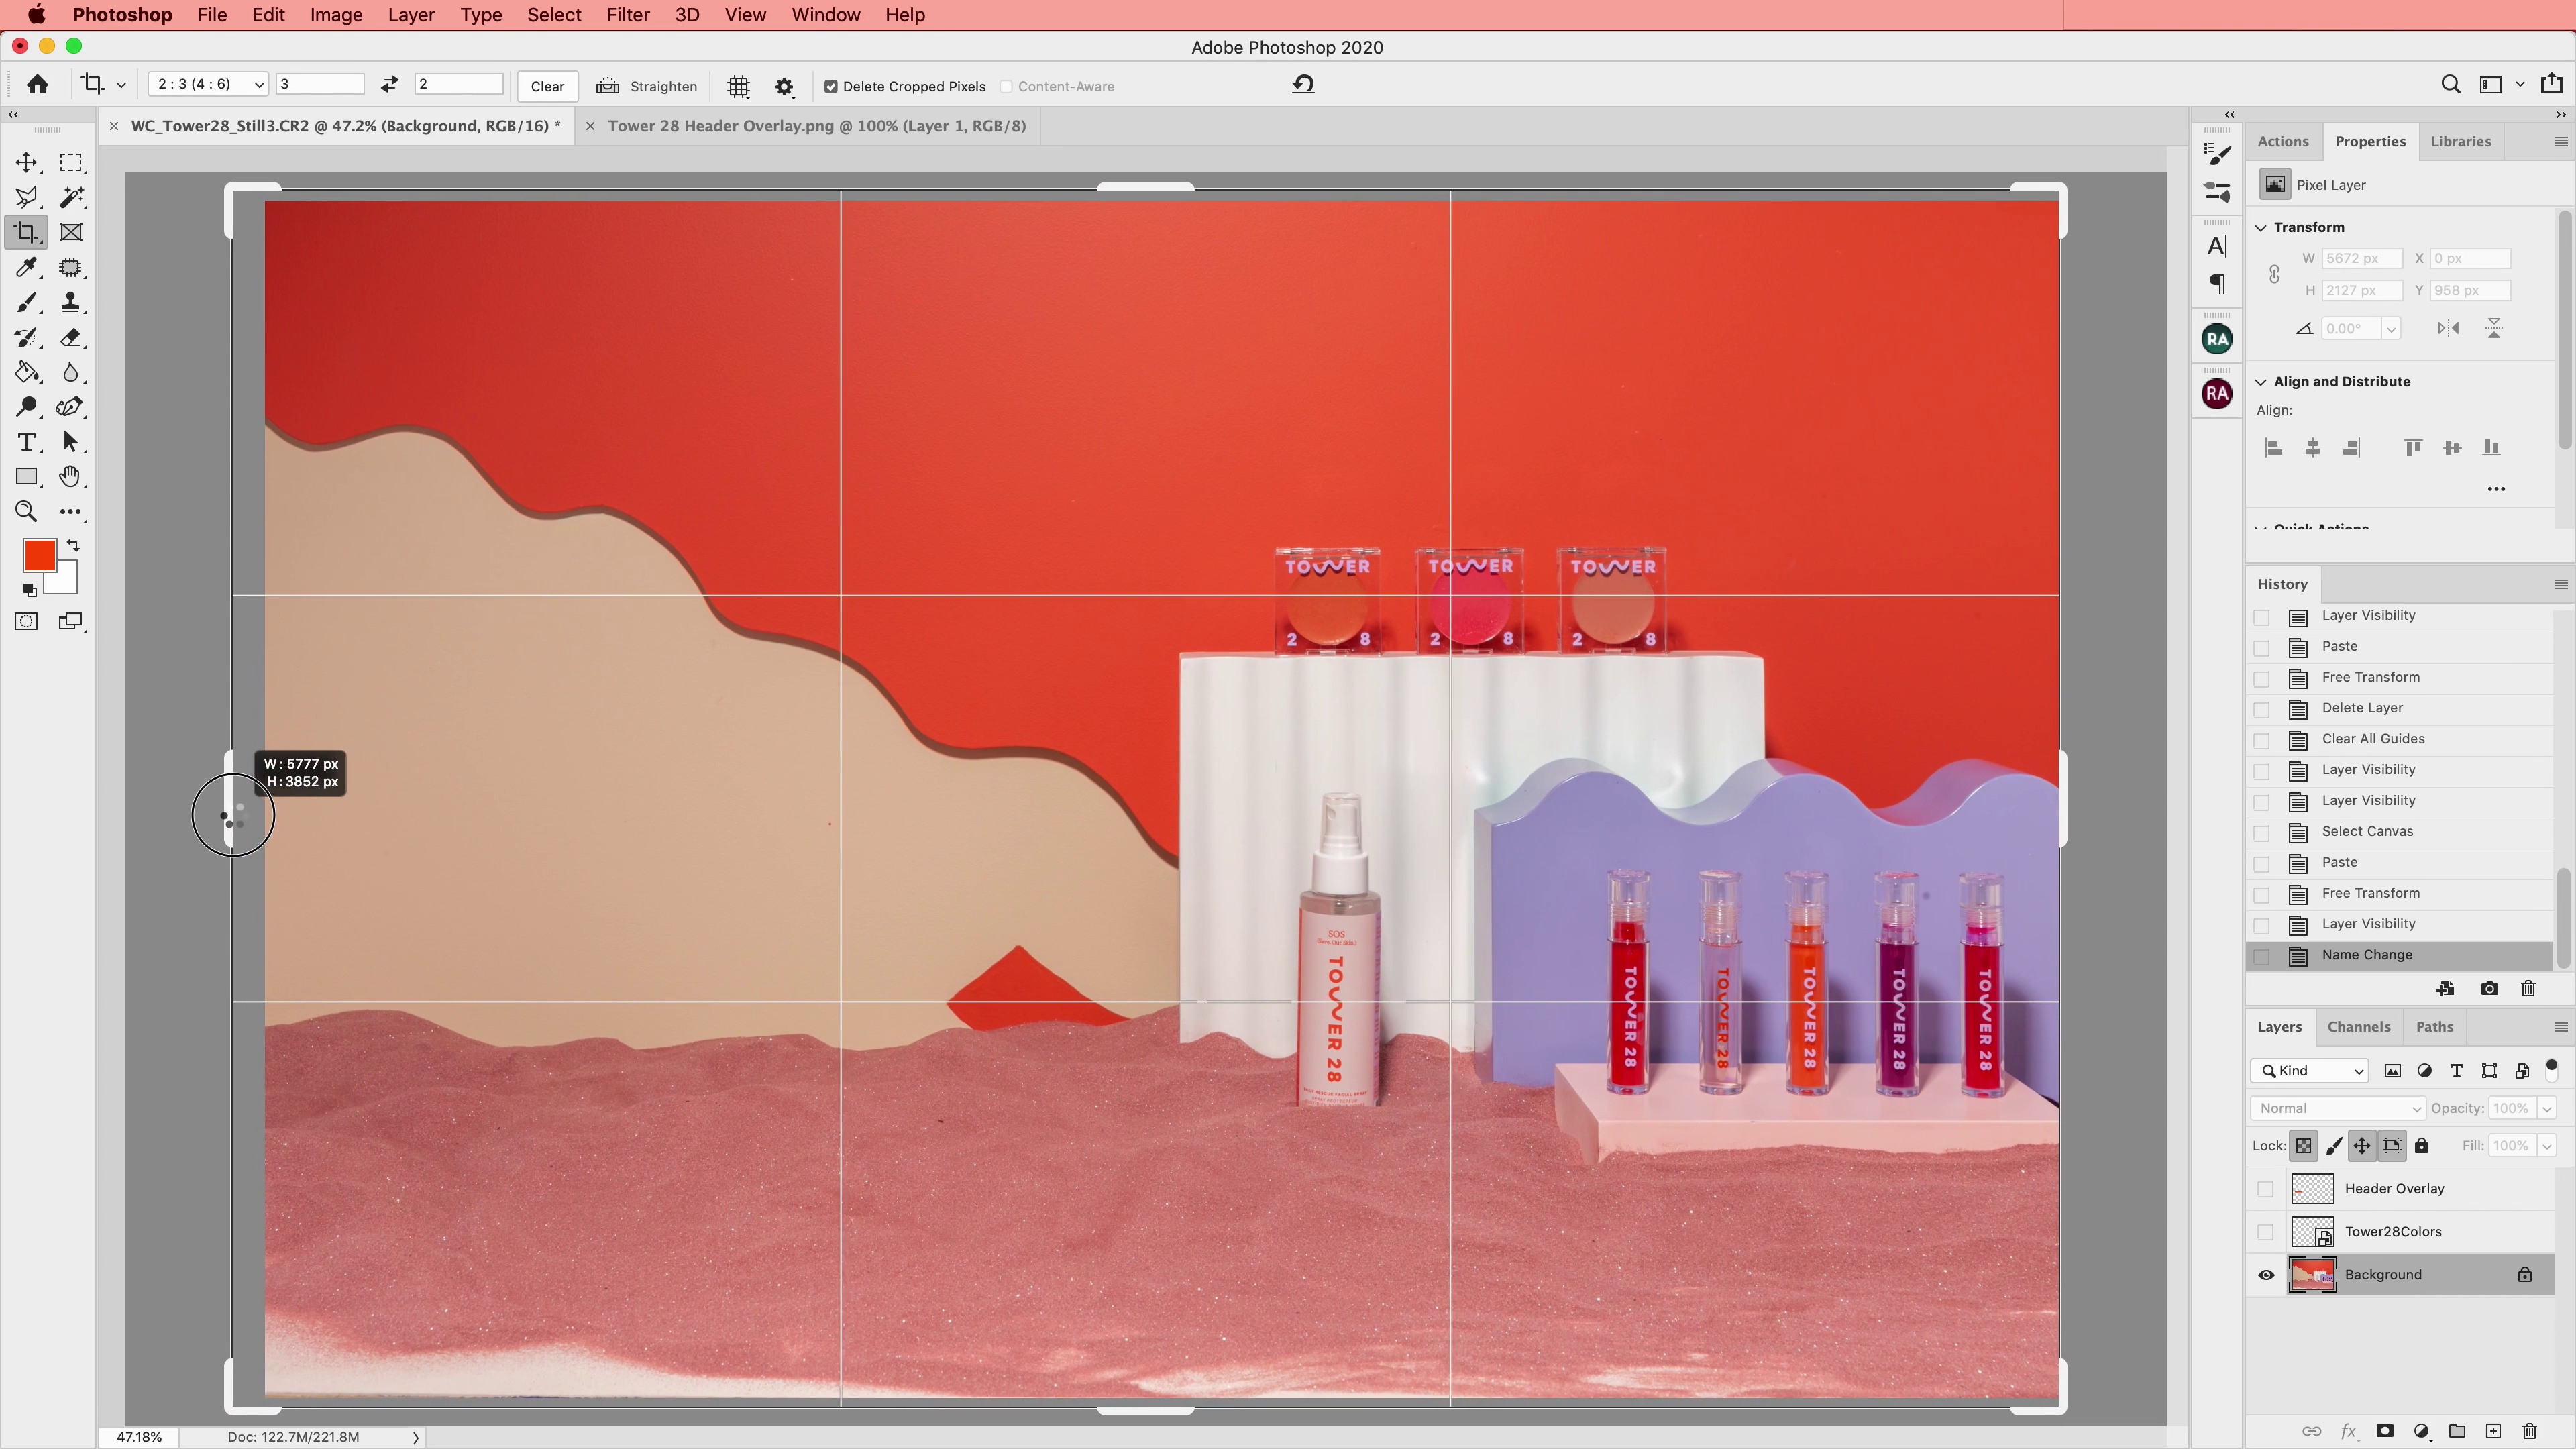2576x1449 pixels.
Task: Select the Brush tool
Action: click(x=26, y=302)
